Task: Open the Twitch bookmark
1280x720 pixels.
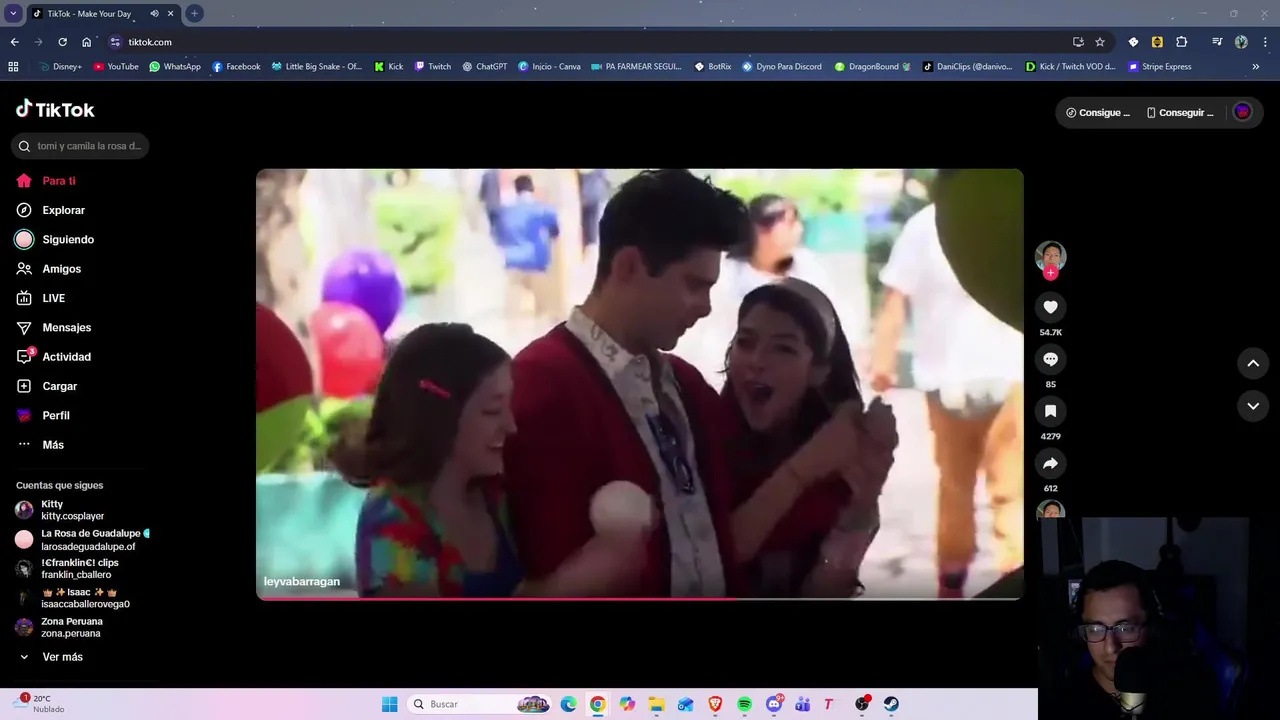Action: pos(432,67)
